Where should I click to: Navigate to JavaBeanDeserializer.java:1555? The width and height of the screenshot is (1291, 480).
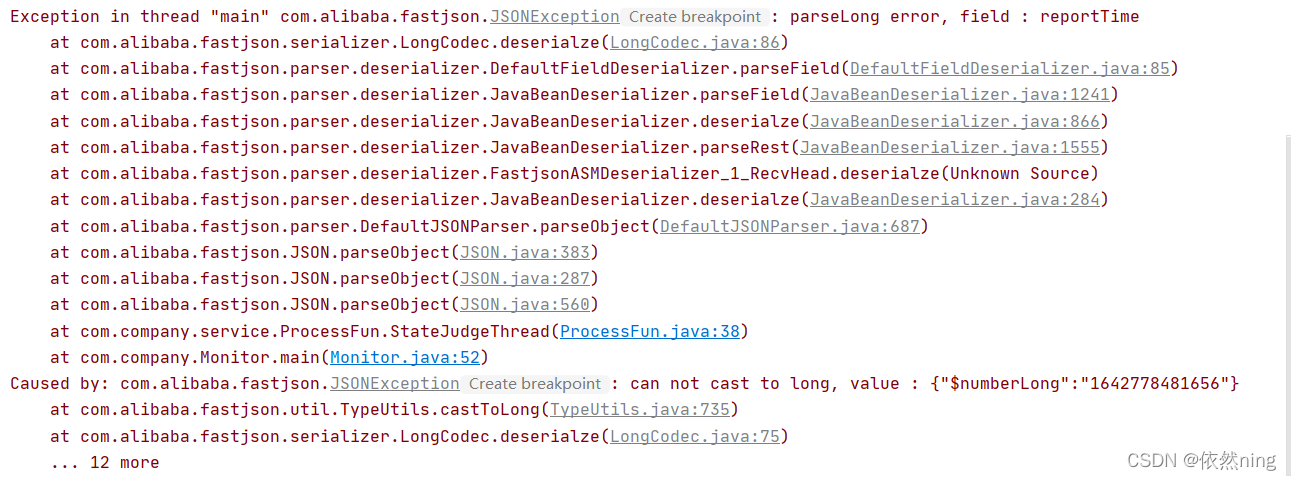coord(949,147)
